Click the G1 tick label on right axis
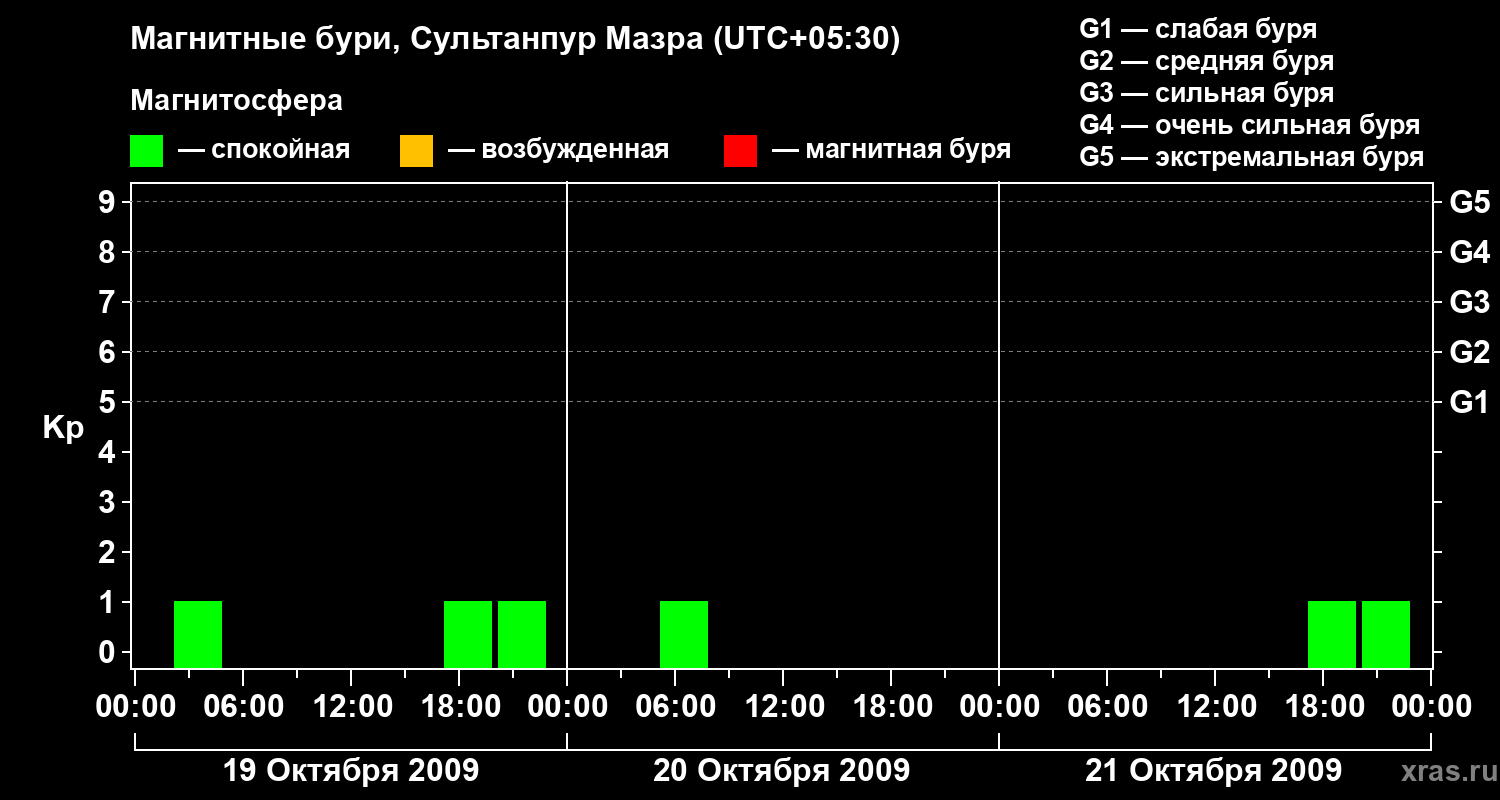This screenshot has width=1500, height=800. click(x=1470, y=402)
